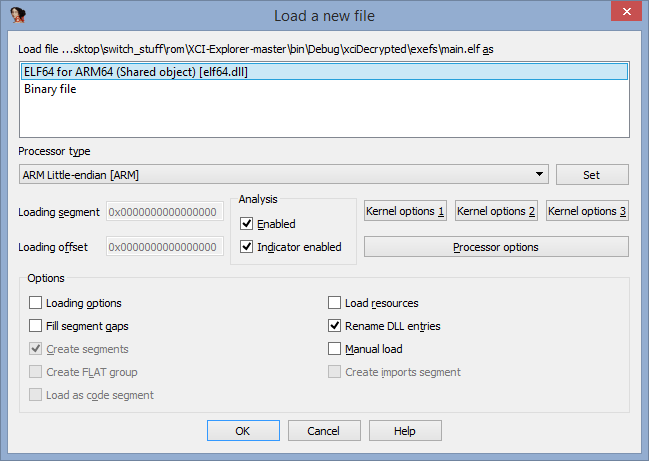Open Kernel options 2
The width and height of the screenshot is (649, 461).
tap(496, 211)
